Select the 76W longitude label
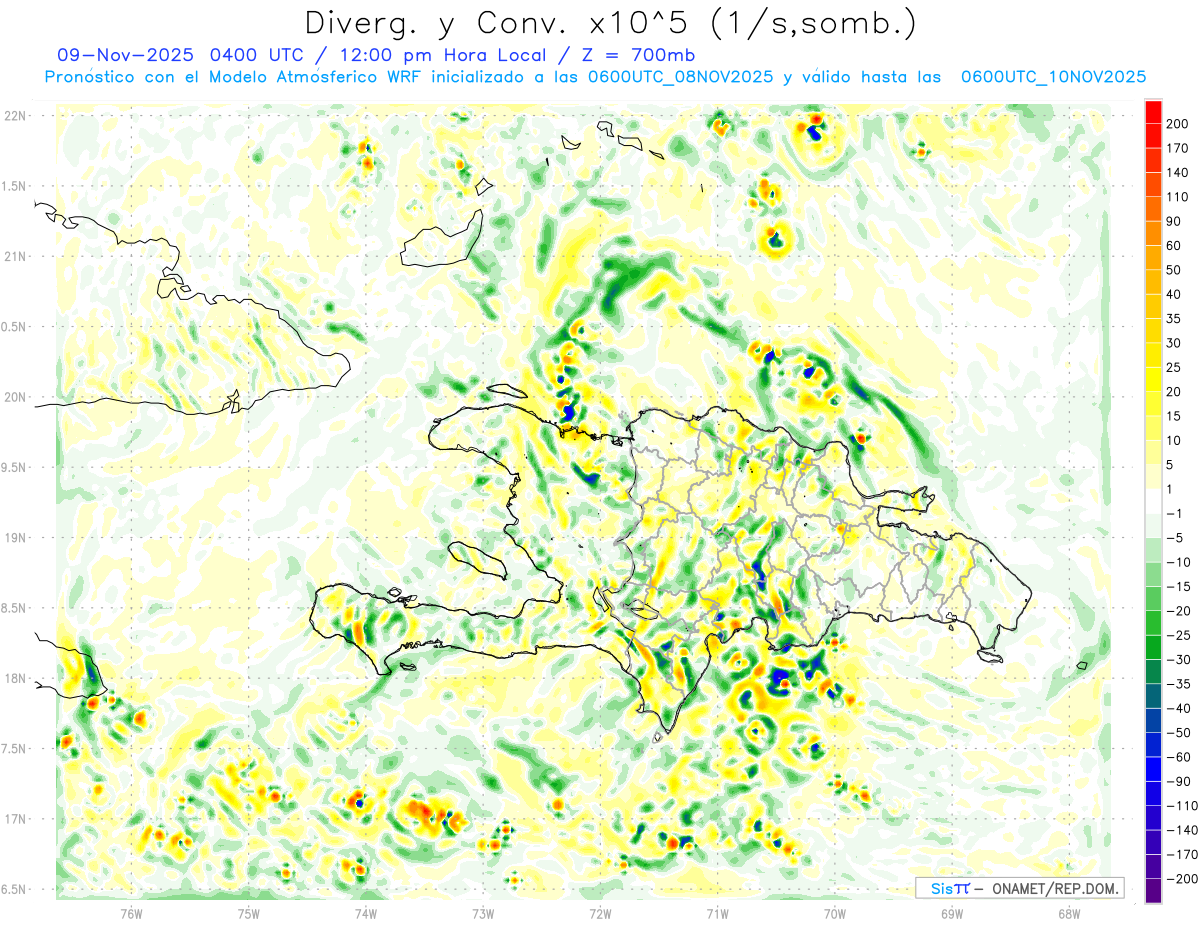The height and width of the screenshot is (927, 1200). point(131,913)
